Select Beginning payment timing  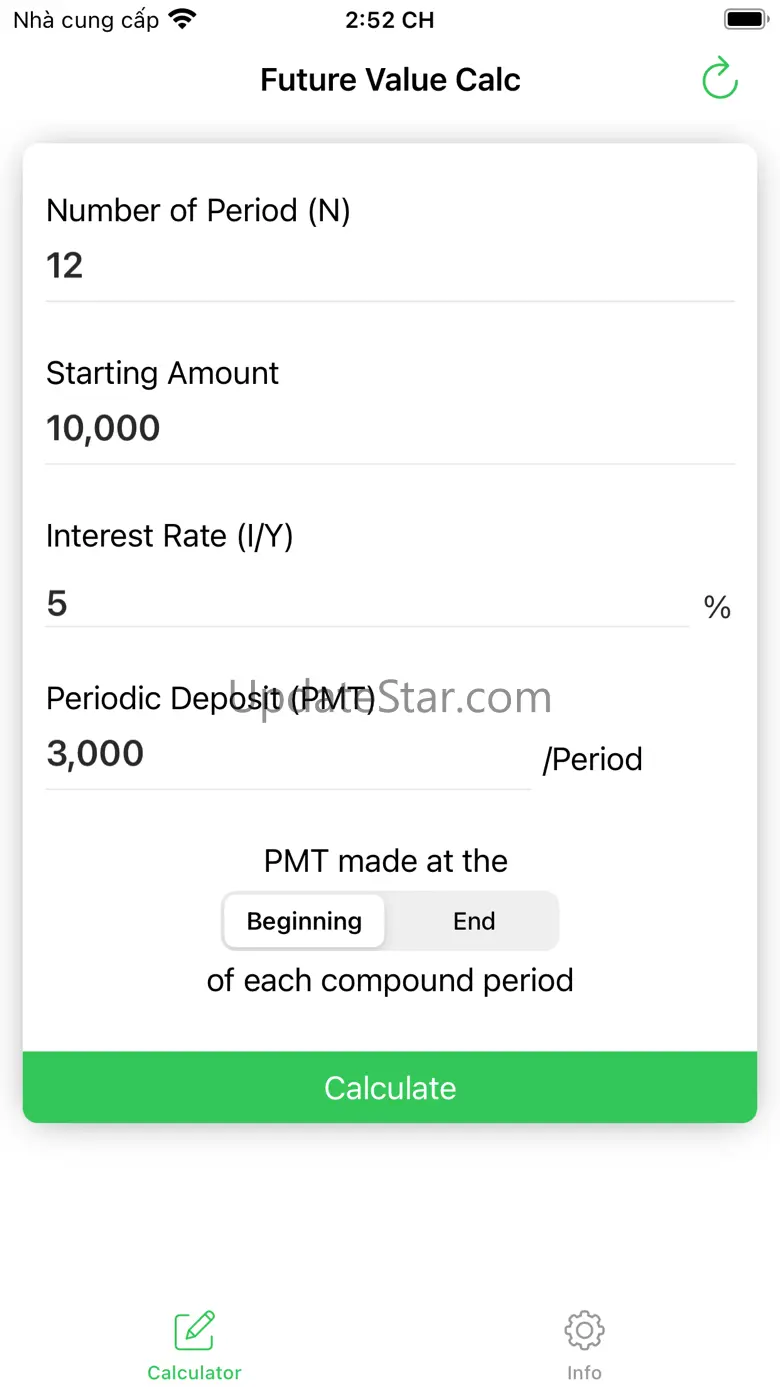click(x=304, y=921)
